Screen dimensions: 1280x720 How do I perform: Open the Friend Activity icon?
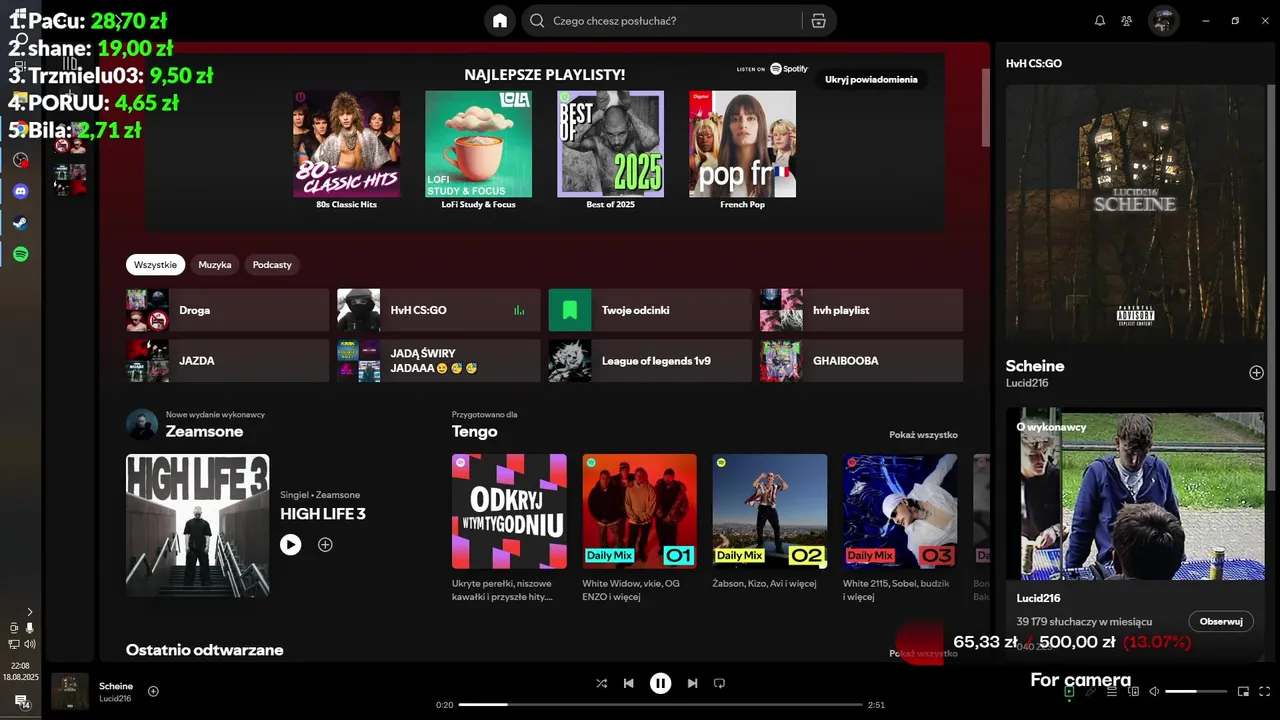[x=1127, y=21]
